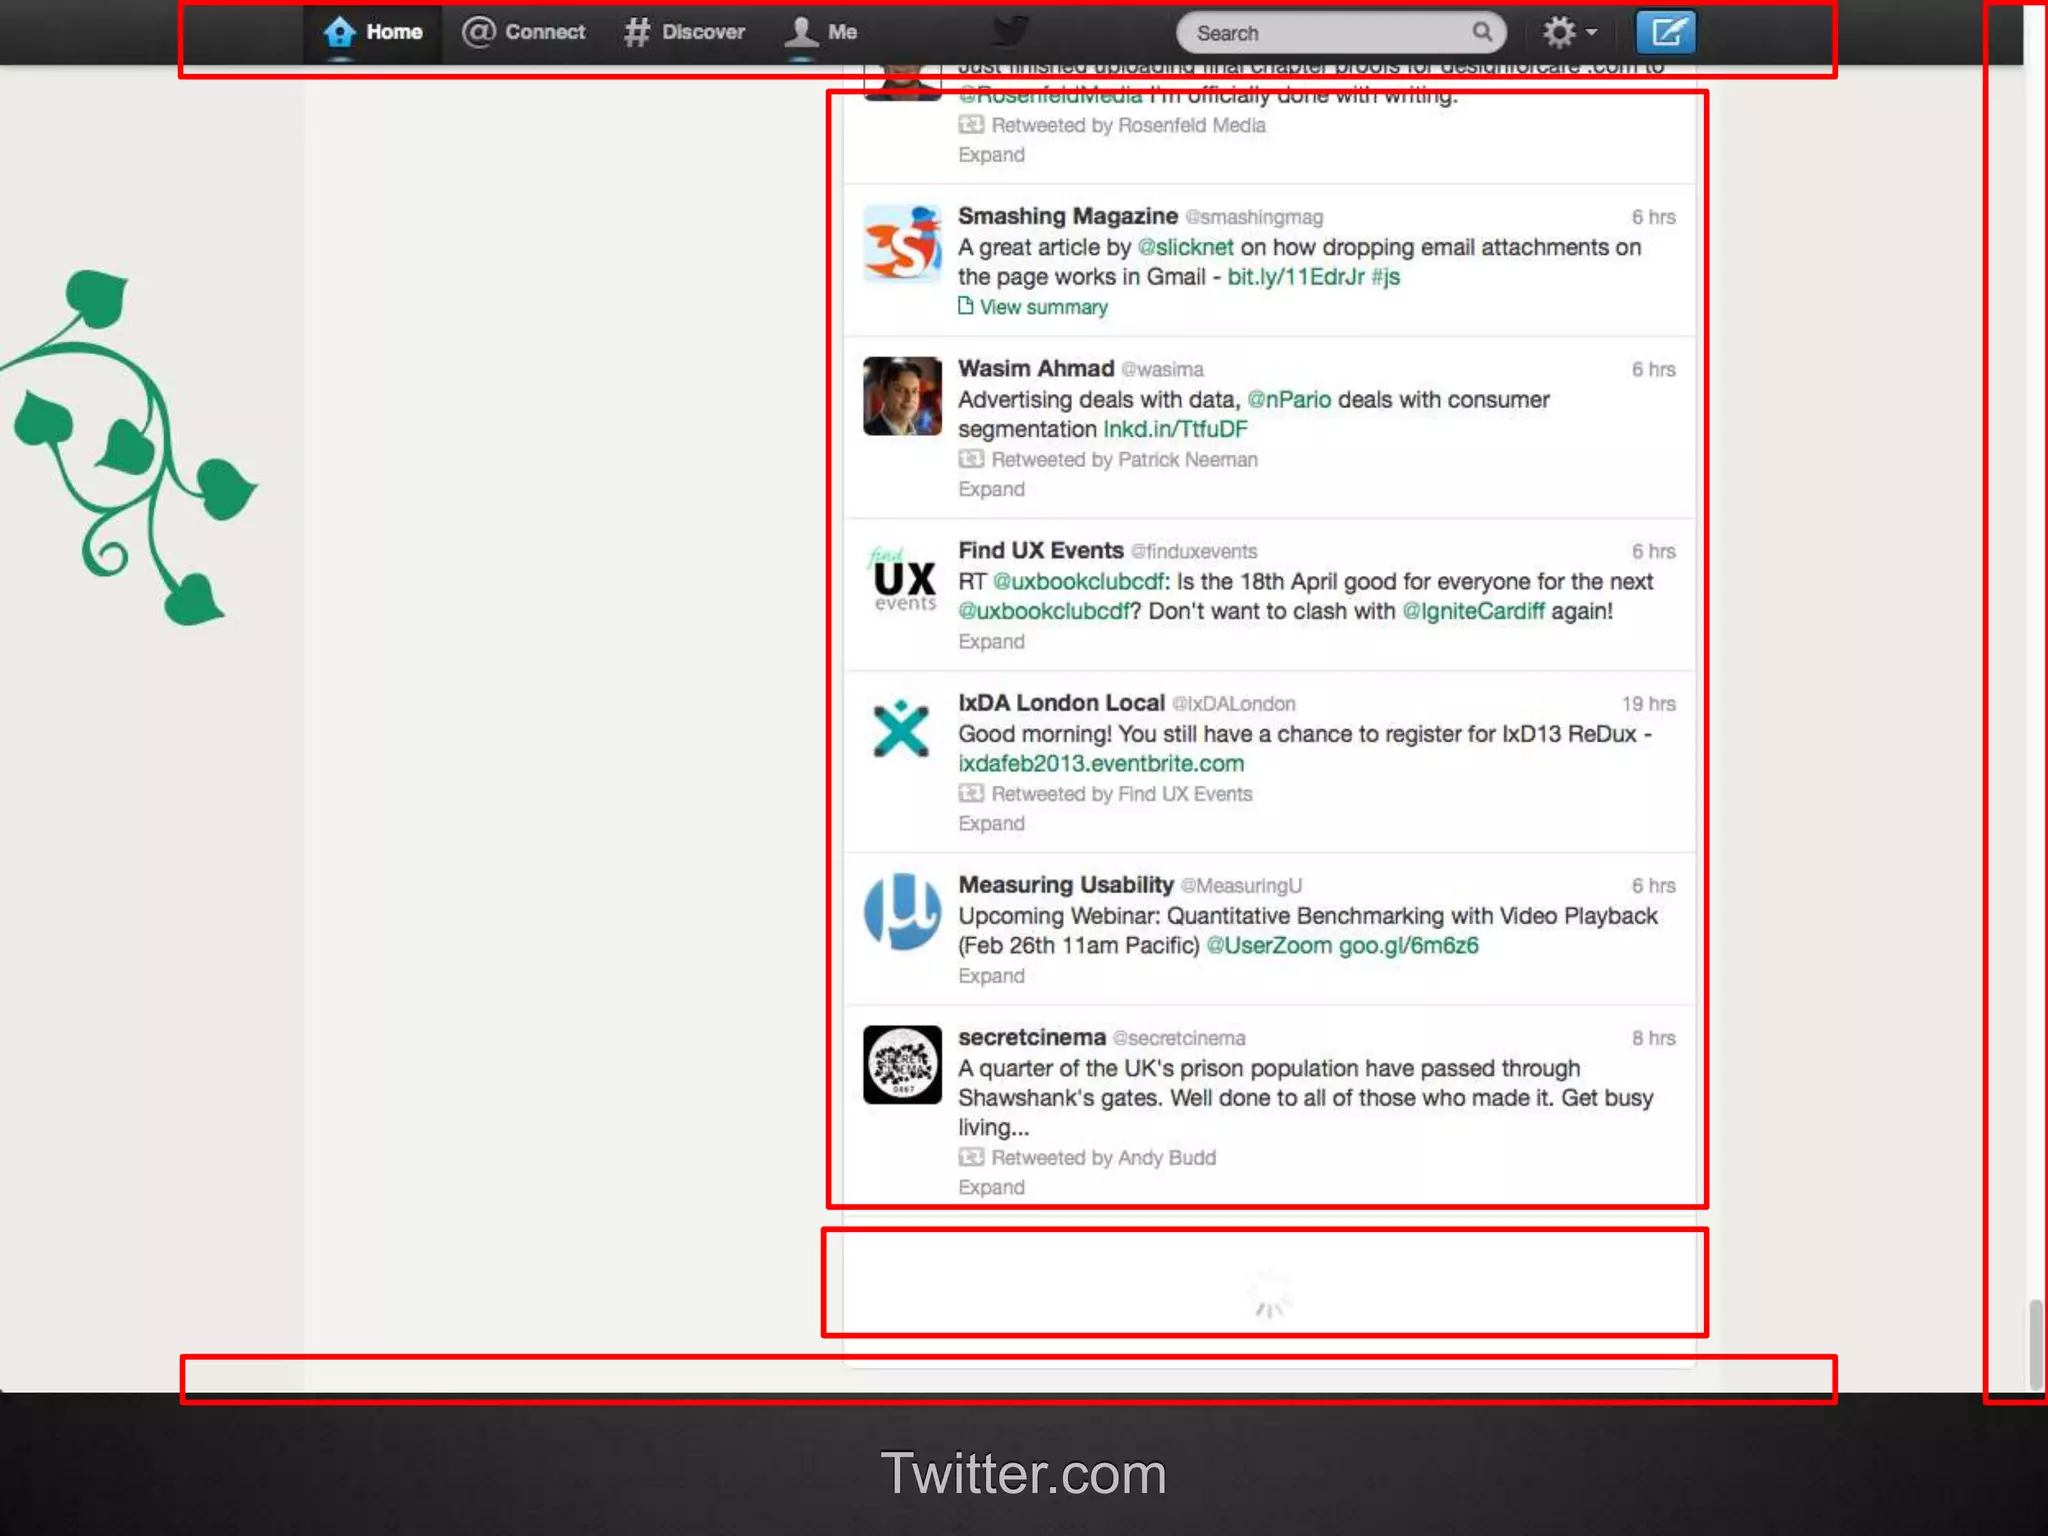Click the retweet icon beside Rosenfeld Media
The height and width of the screenshot is (1536, 2048).
[x=971, y=125]
